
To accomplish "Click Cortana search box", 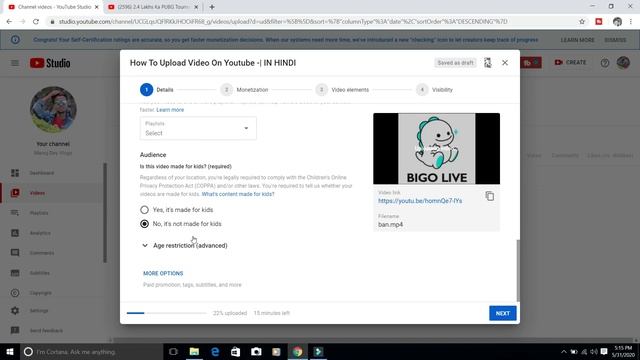I will tap(91, 351).
